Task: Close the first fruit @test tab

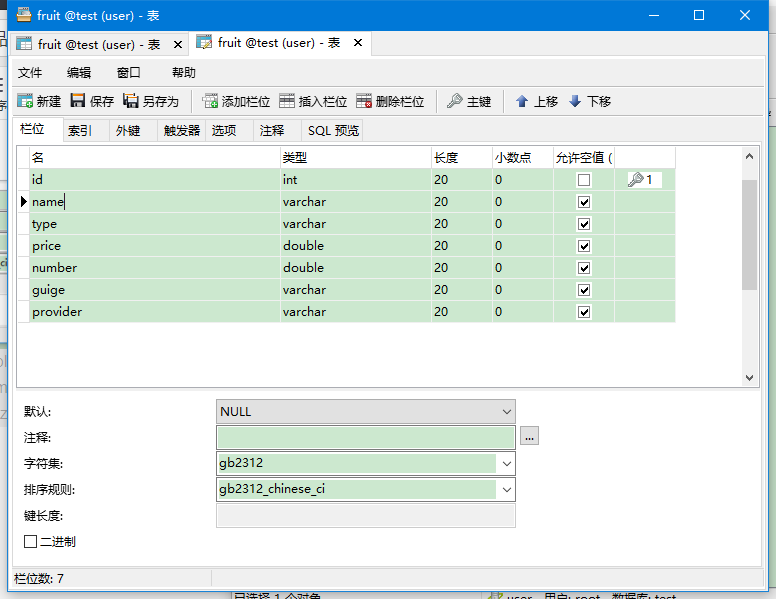Action: pyautogui.click(x=178, y=45)
